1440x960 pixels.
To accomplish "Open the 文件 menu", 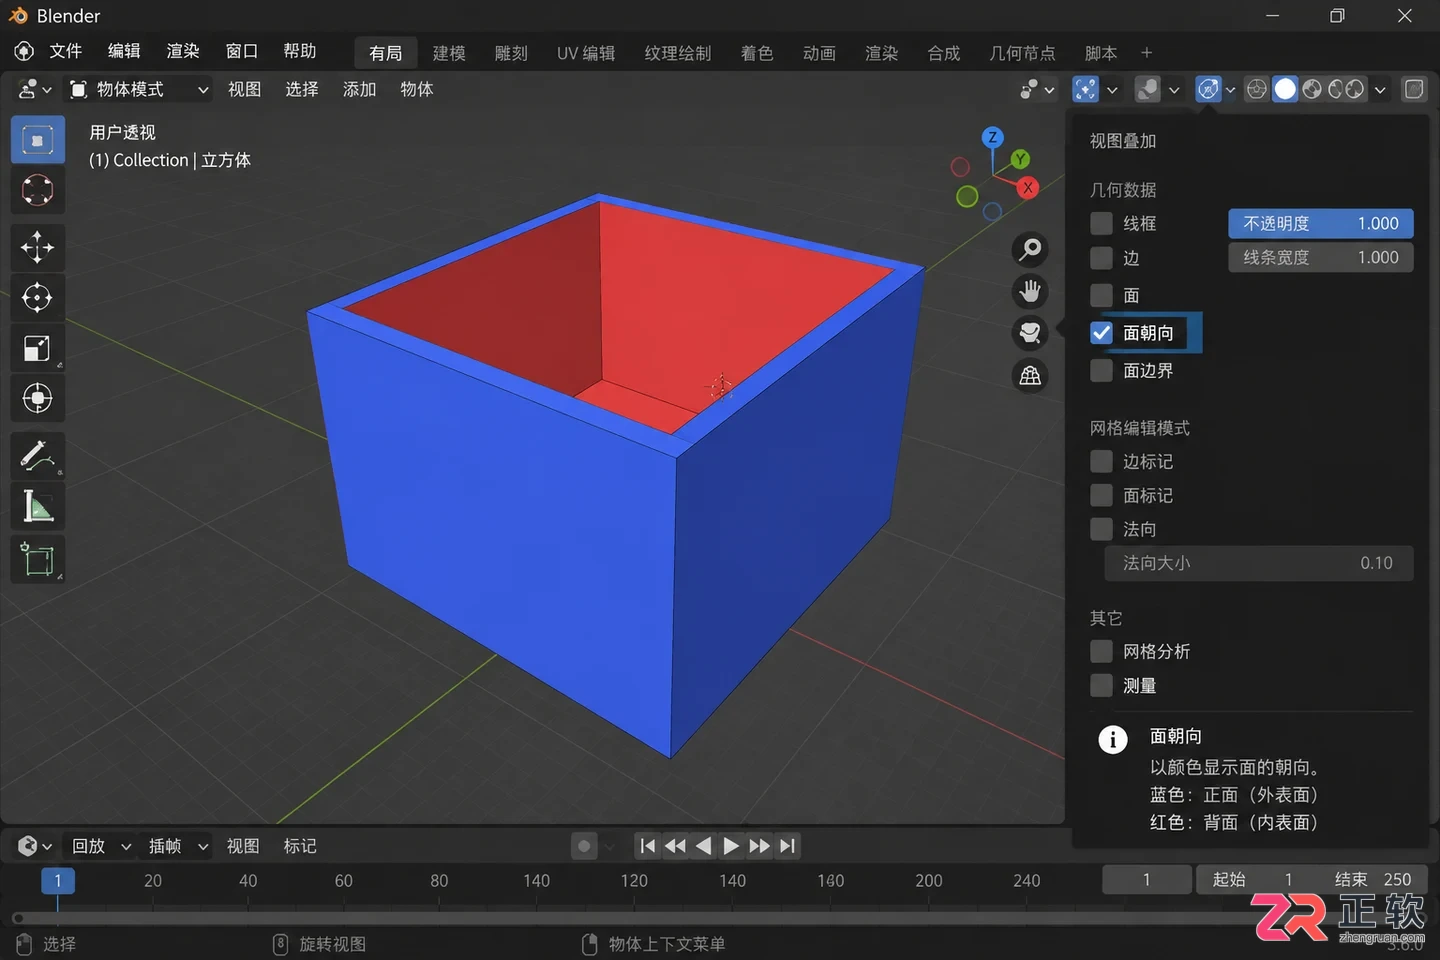I will [x=66, y=52].
